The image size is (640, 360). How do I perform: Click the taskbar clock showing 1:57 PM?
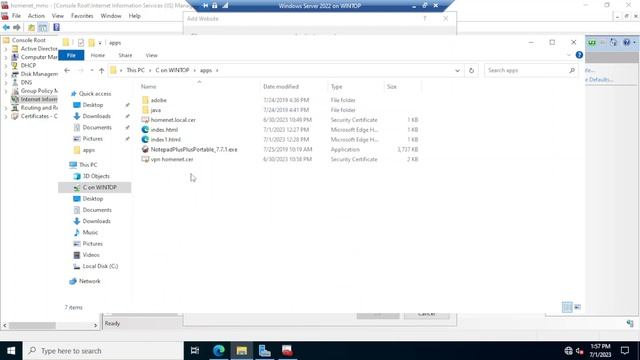600,351
